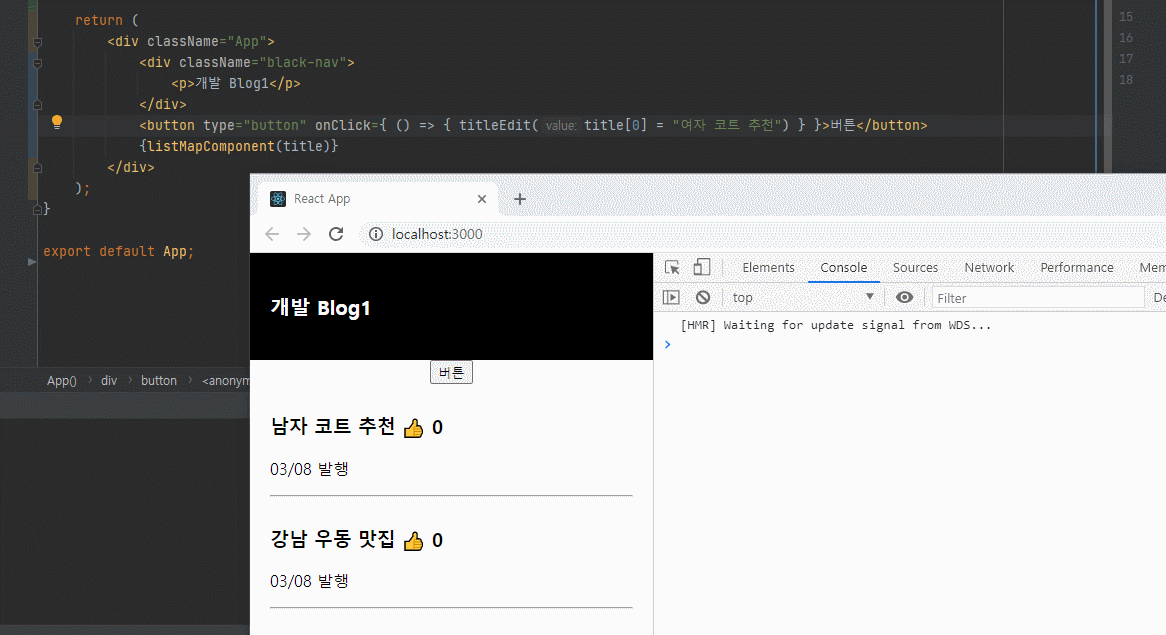The height and width of the screenshot is (635, 1166).
Task: Go back in browser history
Action: (272, 234)
